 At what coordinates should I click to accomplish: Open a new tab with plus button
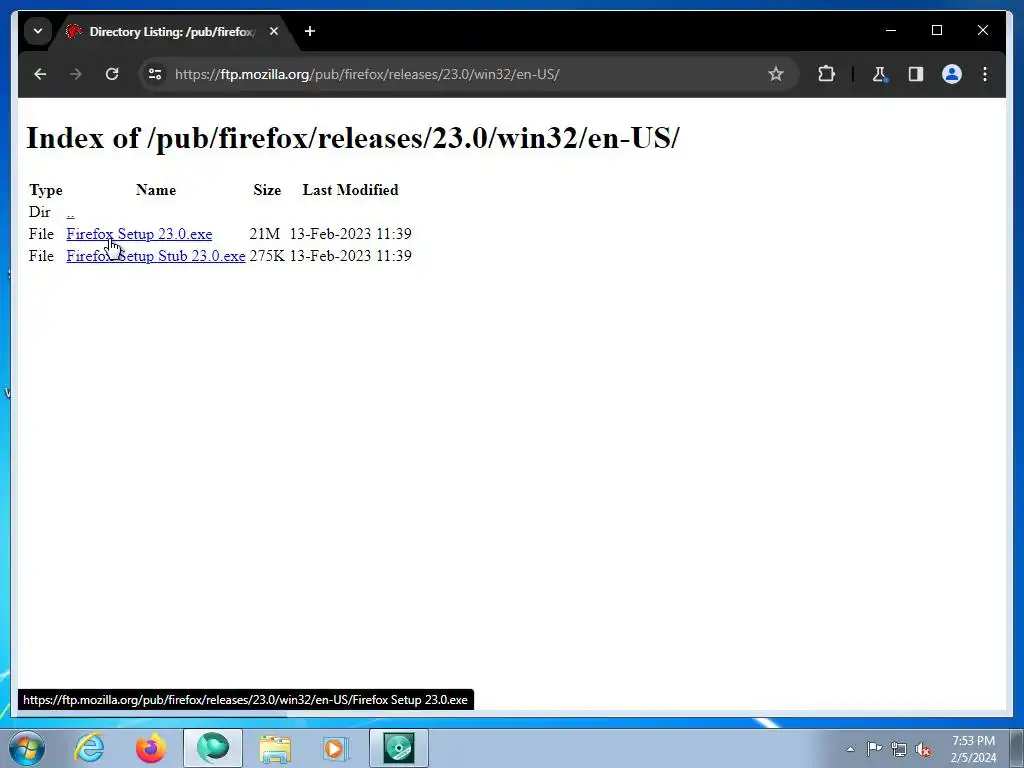[310, 31]
